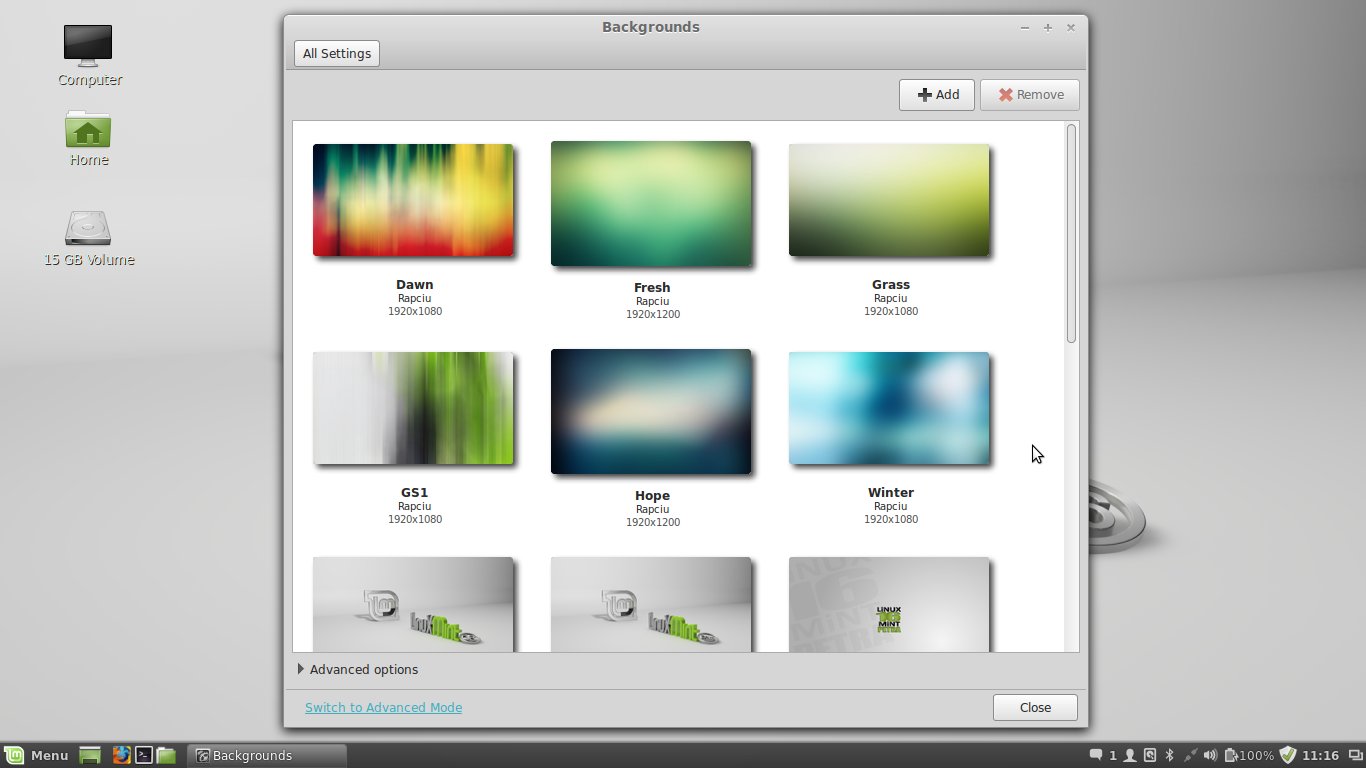The height and width of the screenshot is (768, 1366).
Task: Go back to All Settings
Action: [337, 53]
